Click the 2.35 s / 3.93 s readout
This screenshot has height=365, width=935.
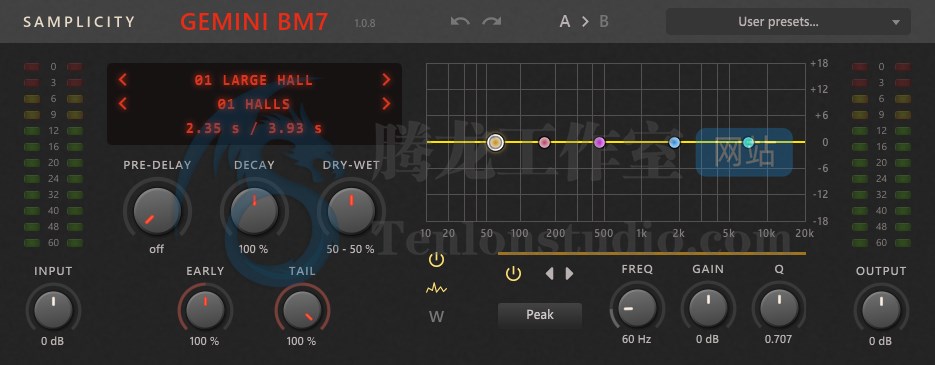[x=254, y=128]
